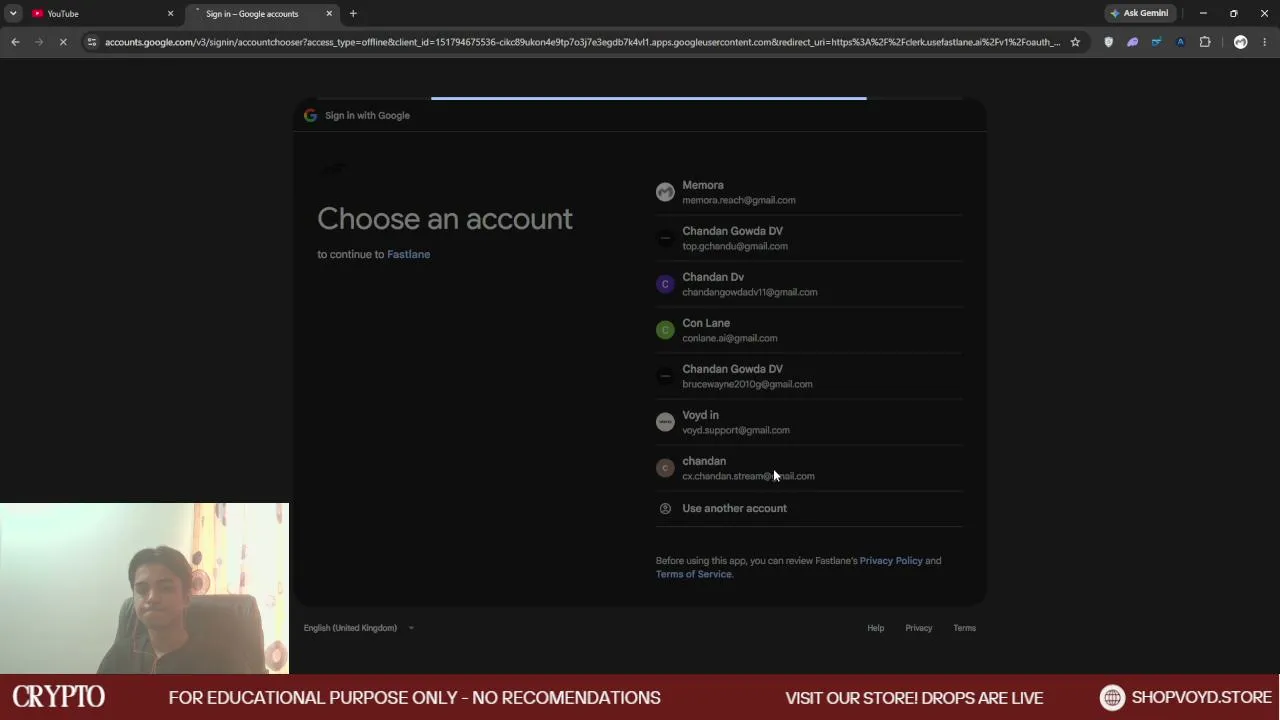Open the Chrome three-dot menu
Image resolution: width=1280 pixels, height=720 pixels.
point(1264,42)
